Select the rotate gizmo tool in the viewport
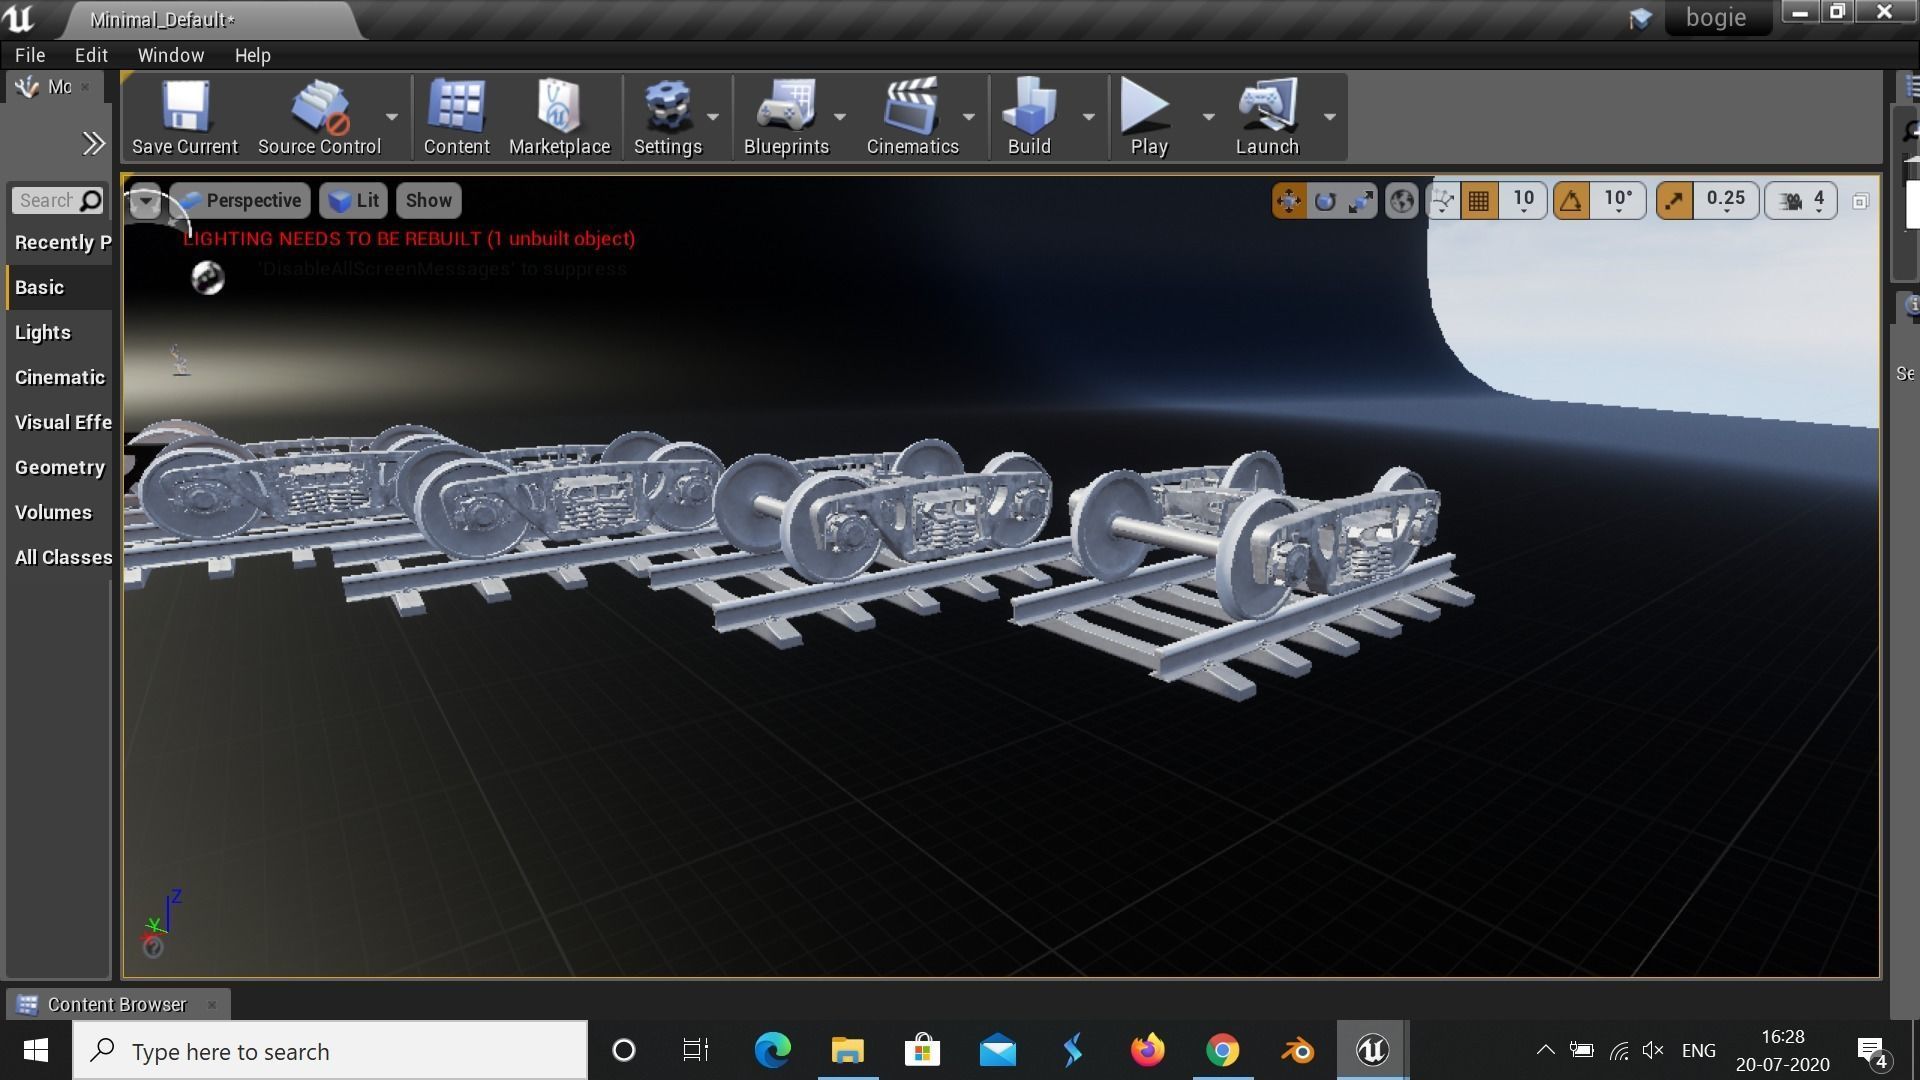1920x1080 pixels. [x=1324, y=201]
